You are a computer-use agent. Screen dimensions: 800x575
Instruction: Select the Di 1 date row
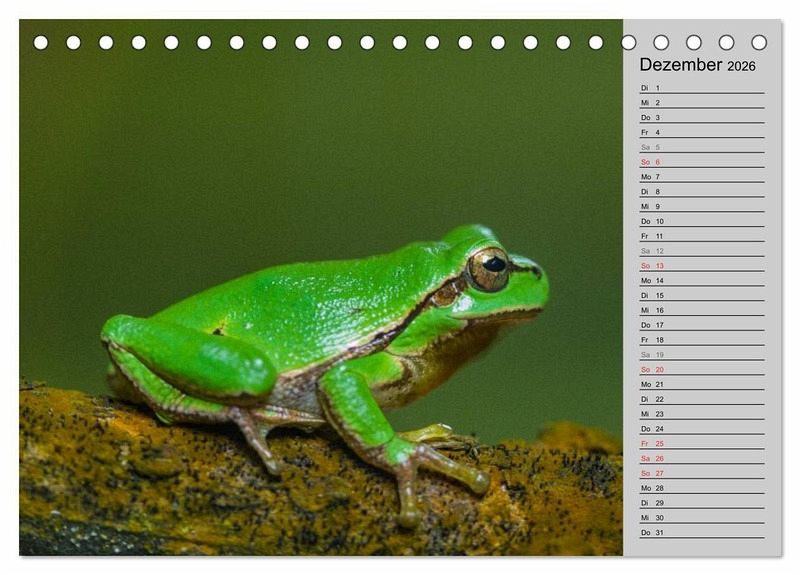tap(701, 88)
